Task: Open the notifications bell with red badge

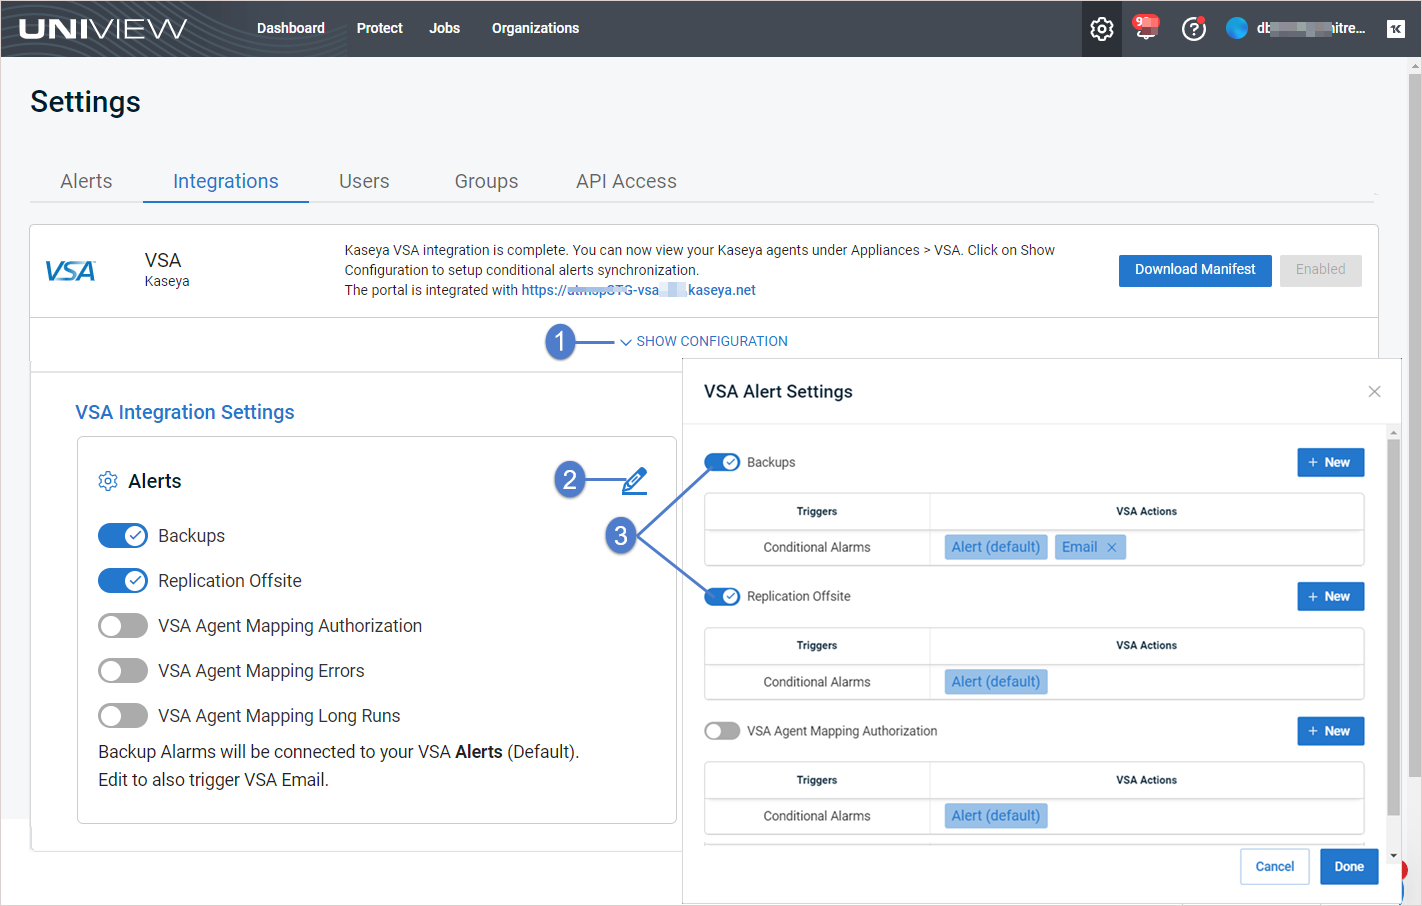Action: pyautogui.click(x=1146, y=27)
